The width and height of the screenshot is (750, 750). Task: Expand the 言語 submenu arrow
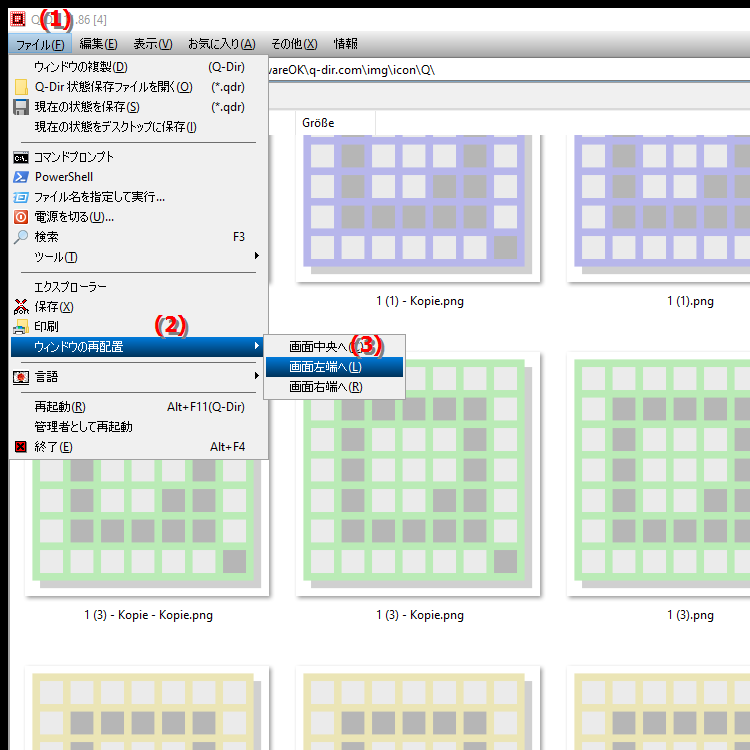click(256, 376)
